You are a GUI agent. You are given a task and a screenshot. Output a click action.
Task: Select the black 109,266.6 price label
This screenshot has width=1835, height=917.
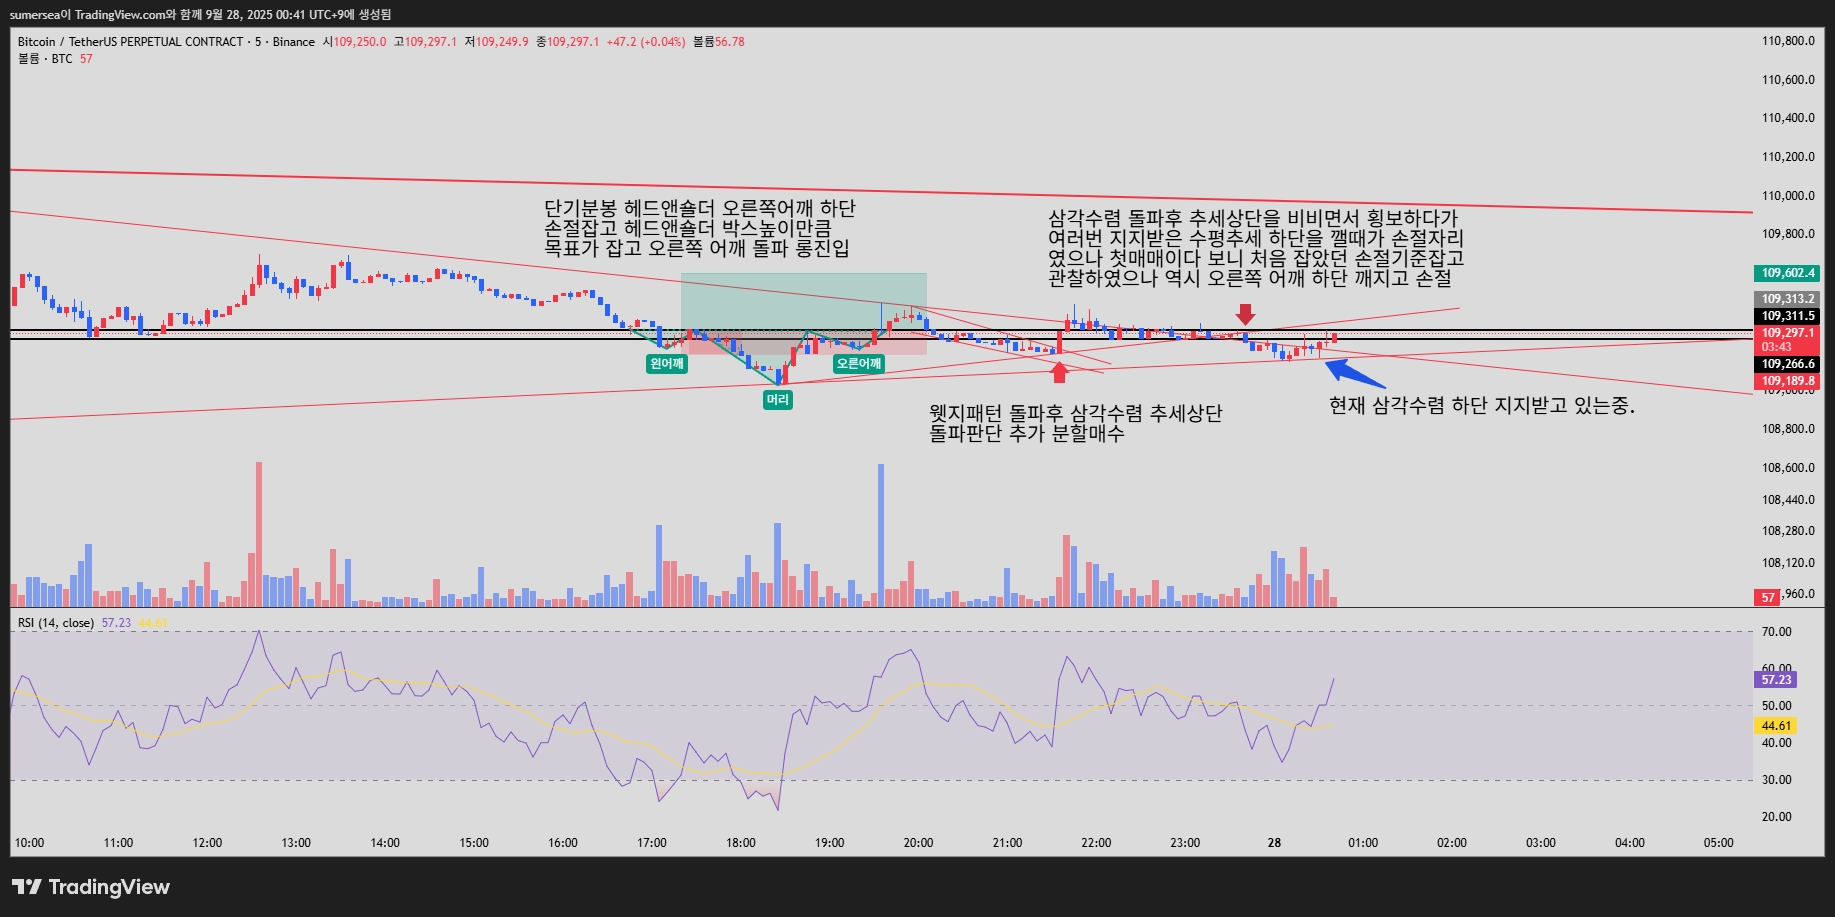coord(1787,364)
